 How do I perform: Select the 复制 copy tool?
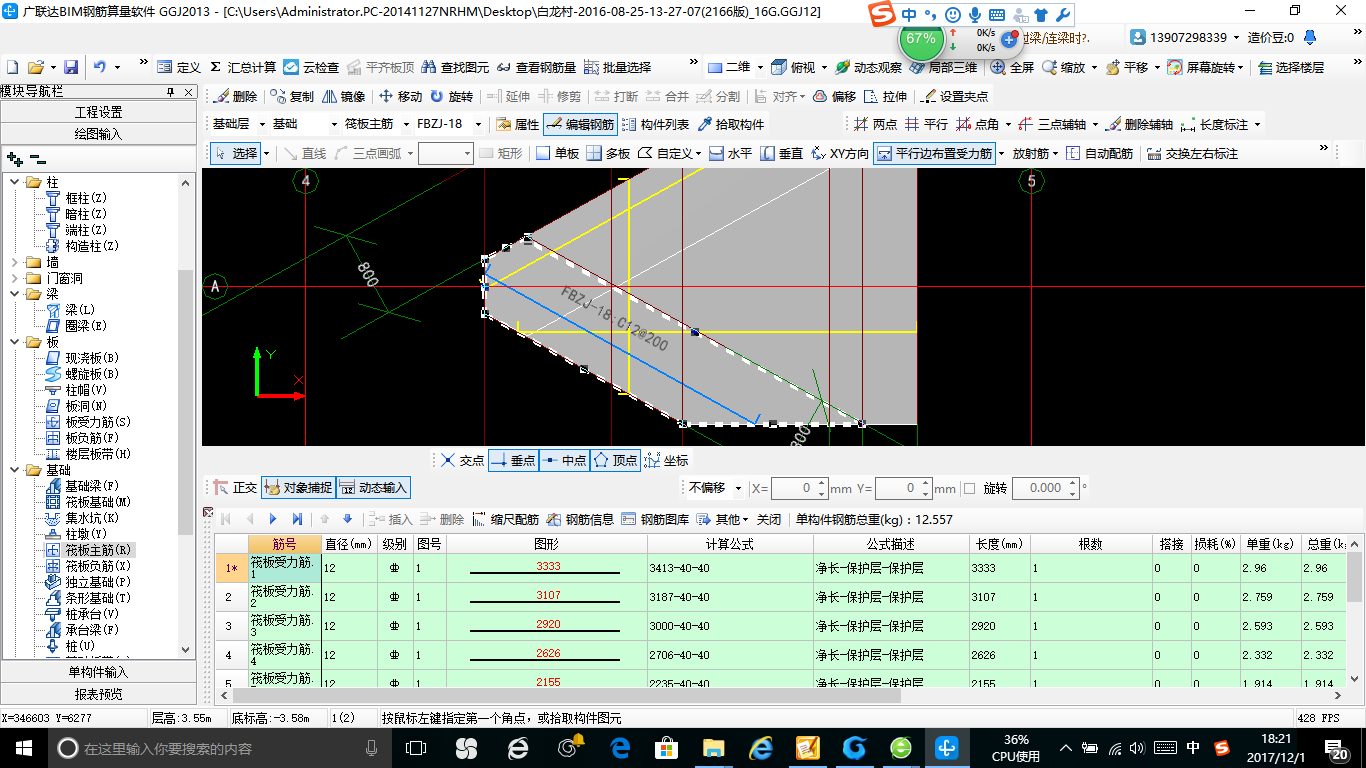[291, 96]
